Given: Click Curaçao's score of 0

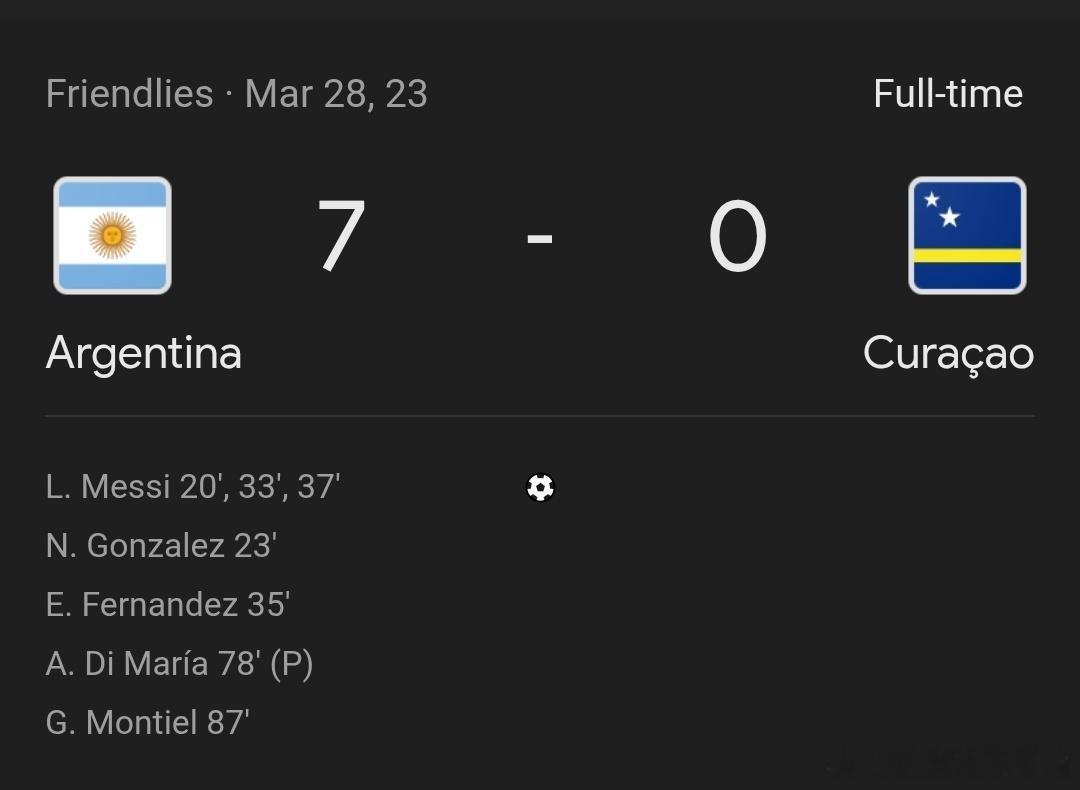Looking at the screenshot, I should point(738,237).
